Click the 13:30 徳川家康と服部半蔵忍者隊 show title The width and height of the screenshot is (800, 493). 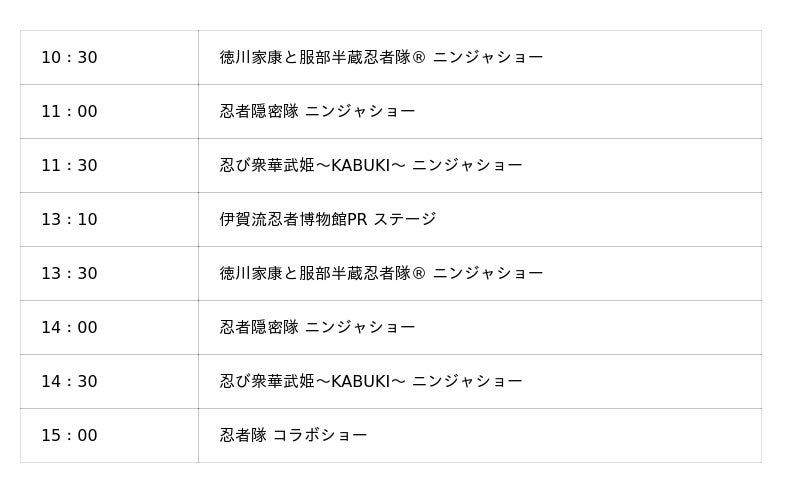pos(381,274)
